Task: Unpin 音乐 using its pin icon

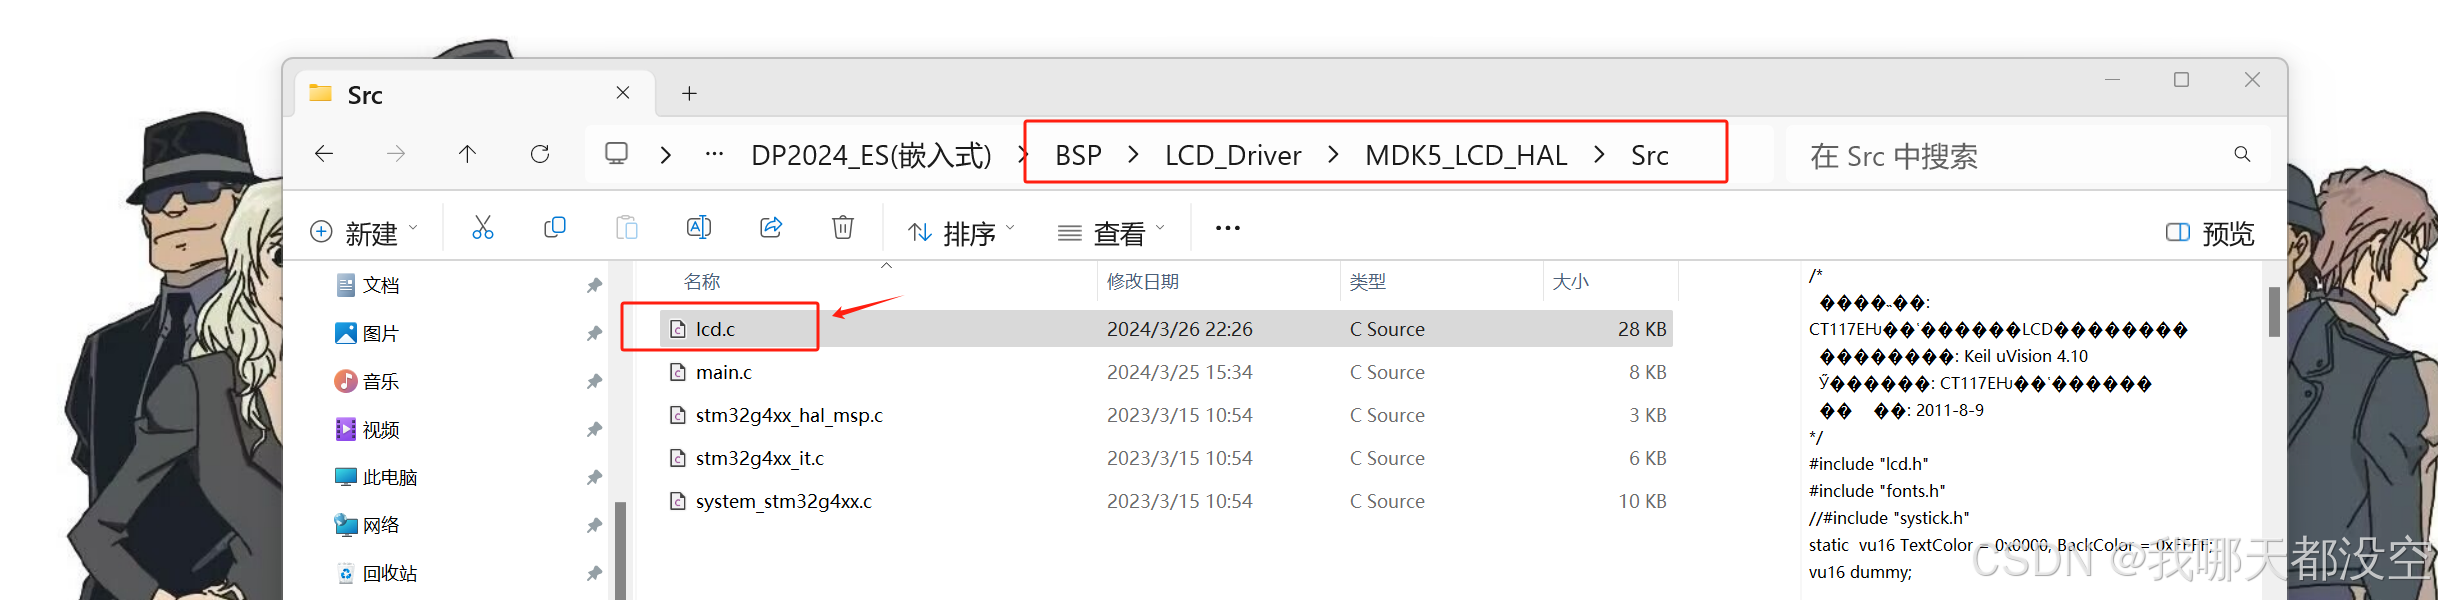Action: point(594,382)
